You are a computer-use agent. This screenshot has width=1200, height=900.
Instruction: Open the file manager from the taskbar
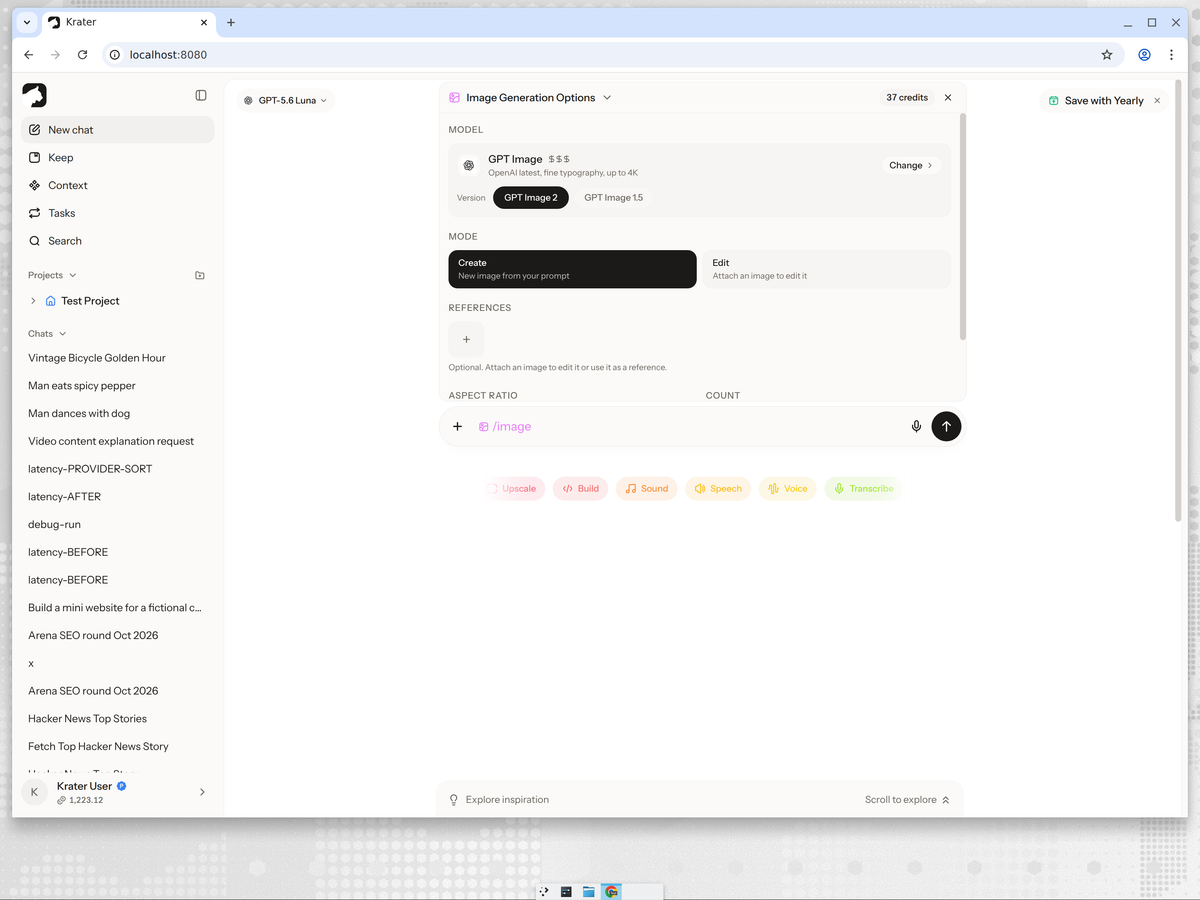[x=589, y=891]
